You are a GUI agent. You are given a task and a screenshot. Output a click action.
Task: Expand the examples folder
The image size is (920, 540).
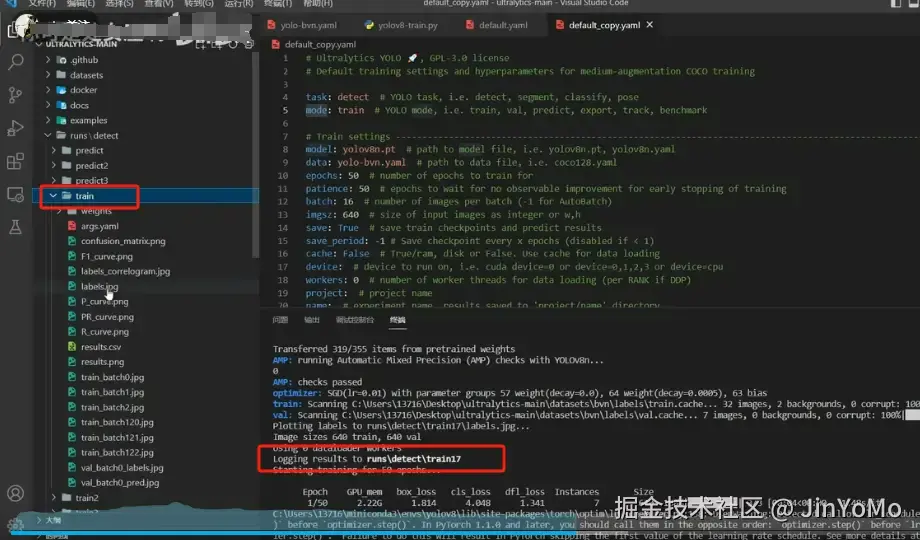(x=48, y=120)
